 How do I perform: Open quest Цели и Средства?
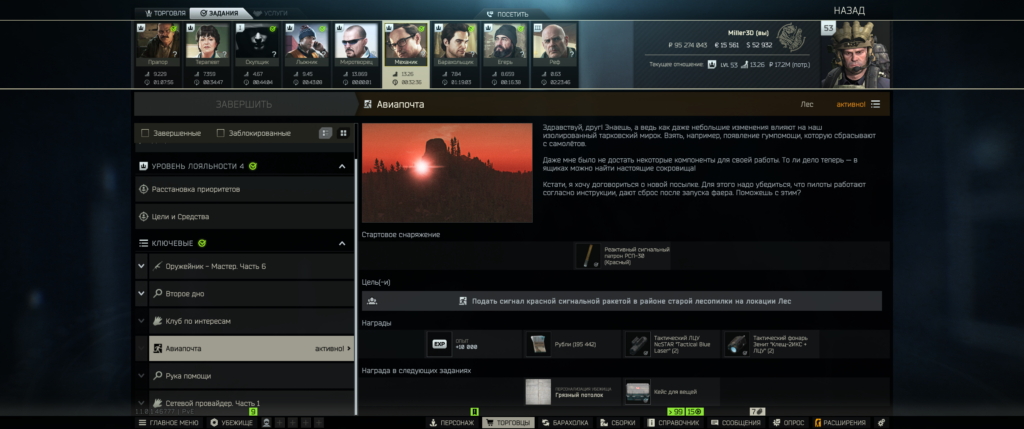[x=244, y=217]
